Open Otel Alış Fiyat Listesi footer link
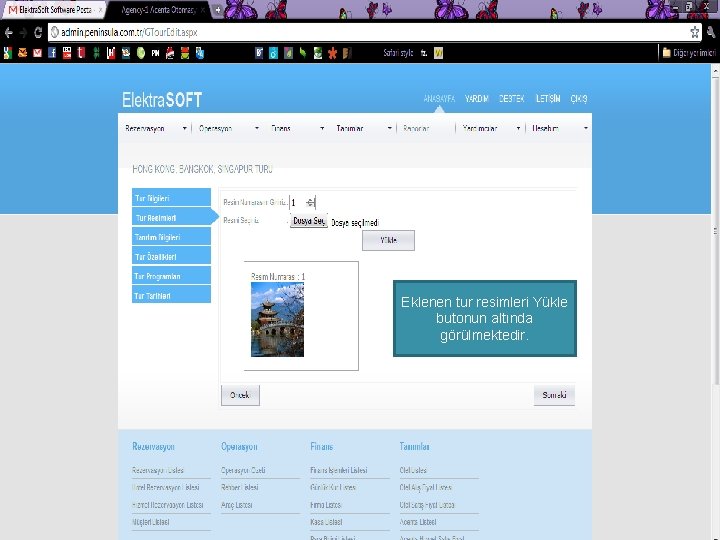The image size is (720, 540). [426, 488]
